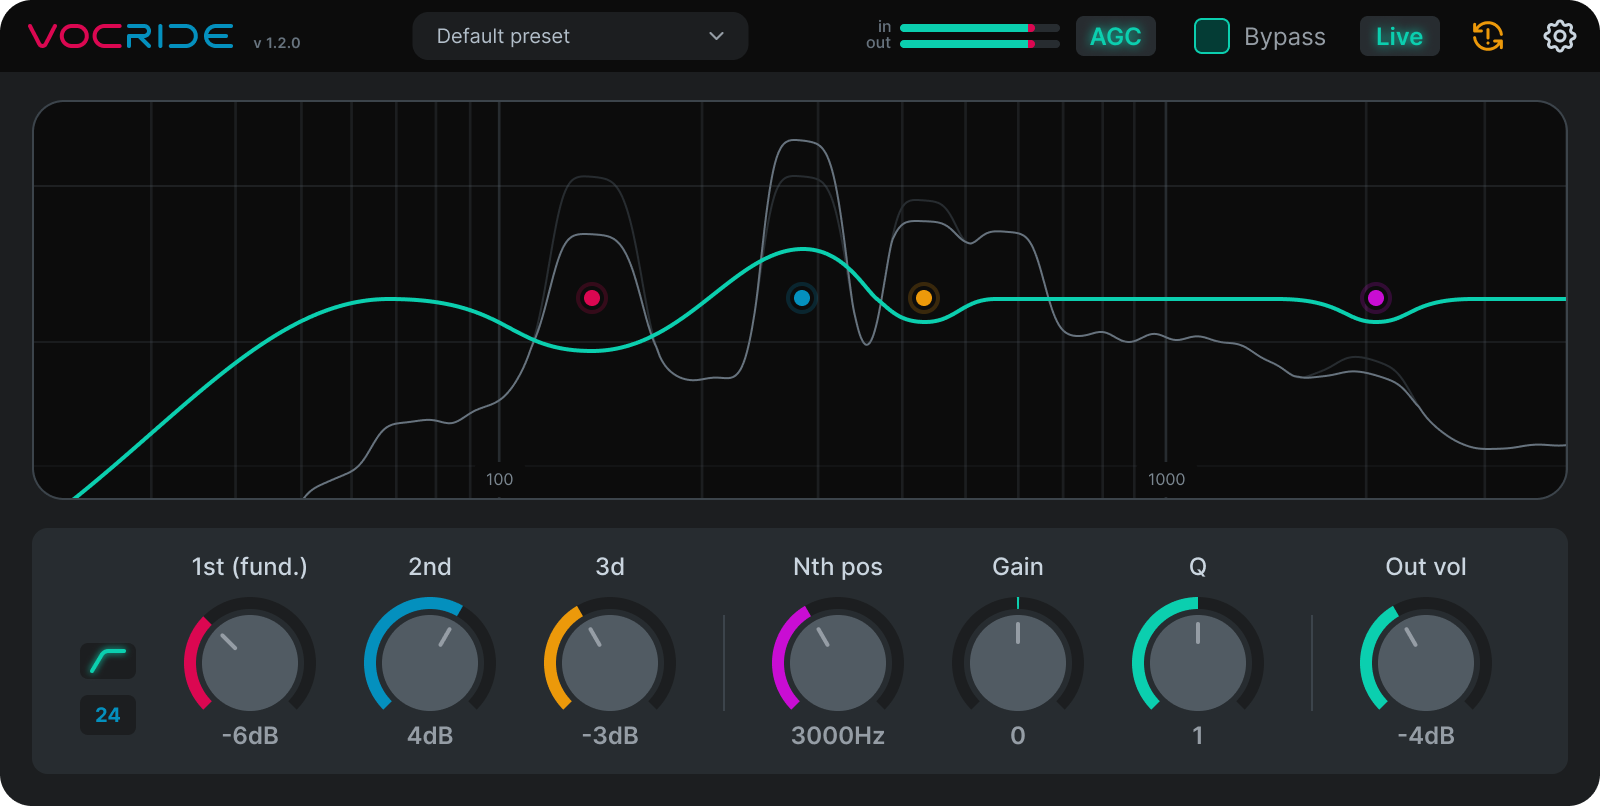Screen dimensions: 1600x806
Task: Click the 24 filter slope button
Action: point(108,715)
